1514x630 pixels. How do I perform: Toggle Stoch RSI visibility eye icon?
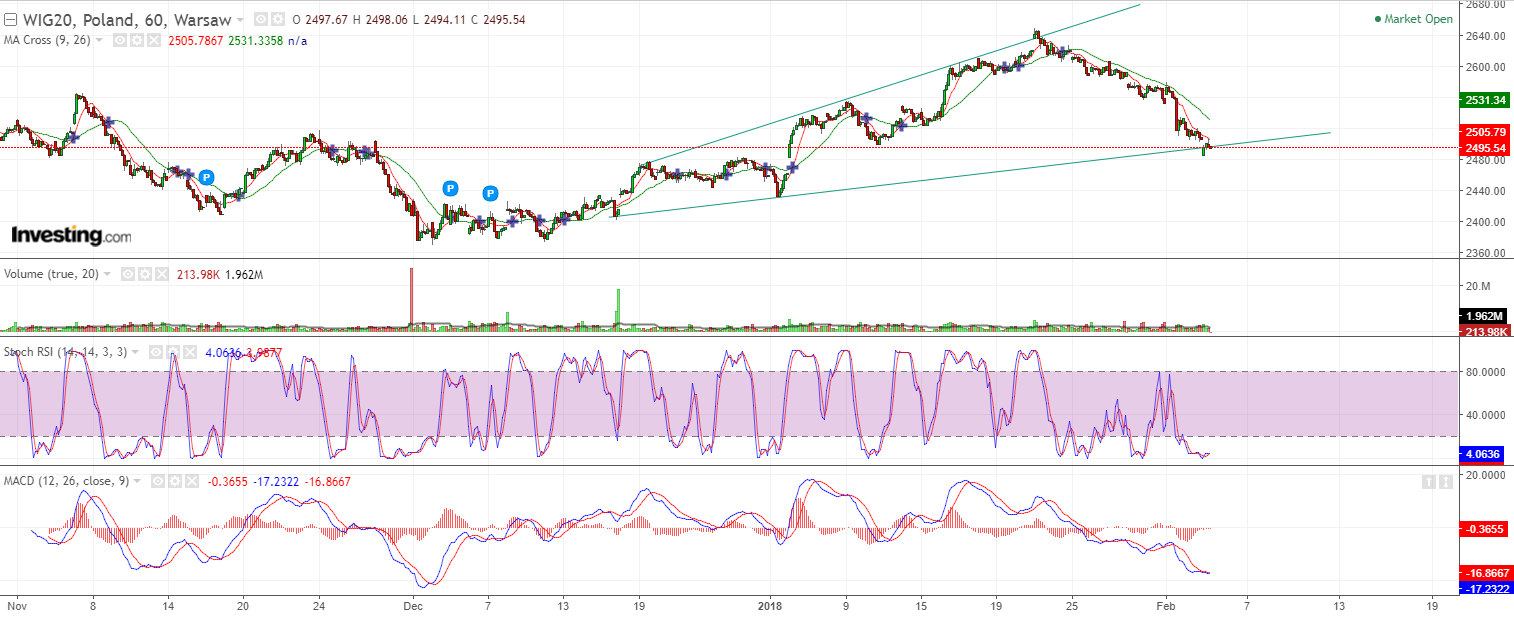coord(156,352)
